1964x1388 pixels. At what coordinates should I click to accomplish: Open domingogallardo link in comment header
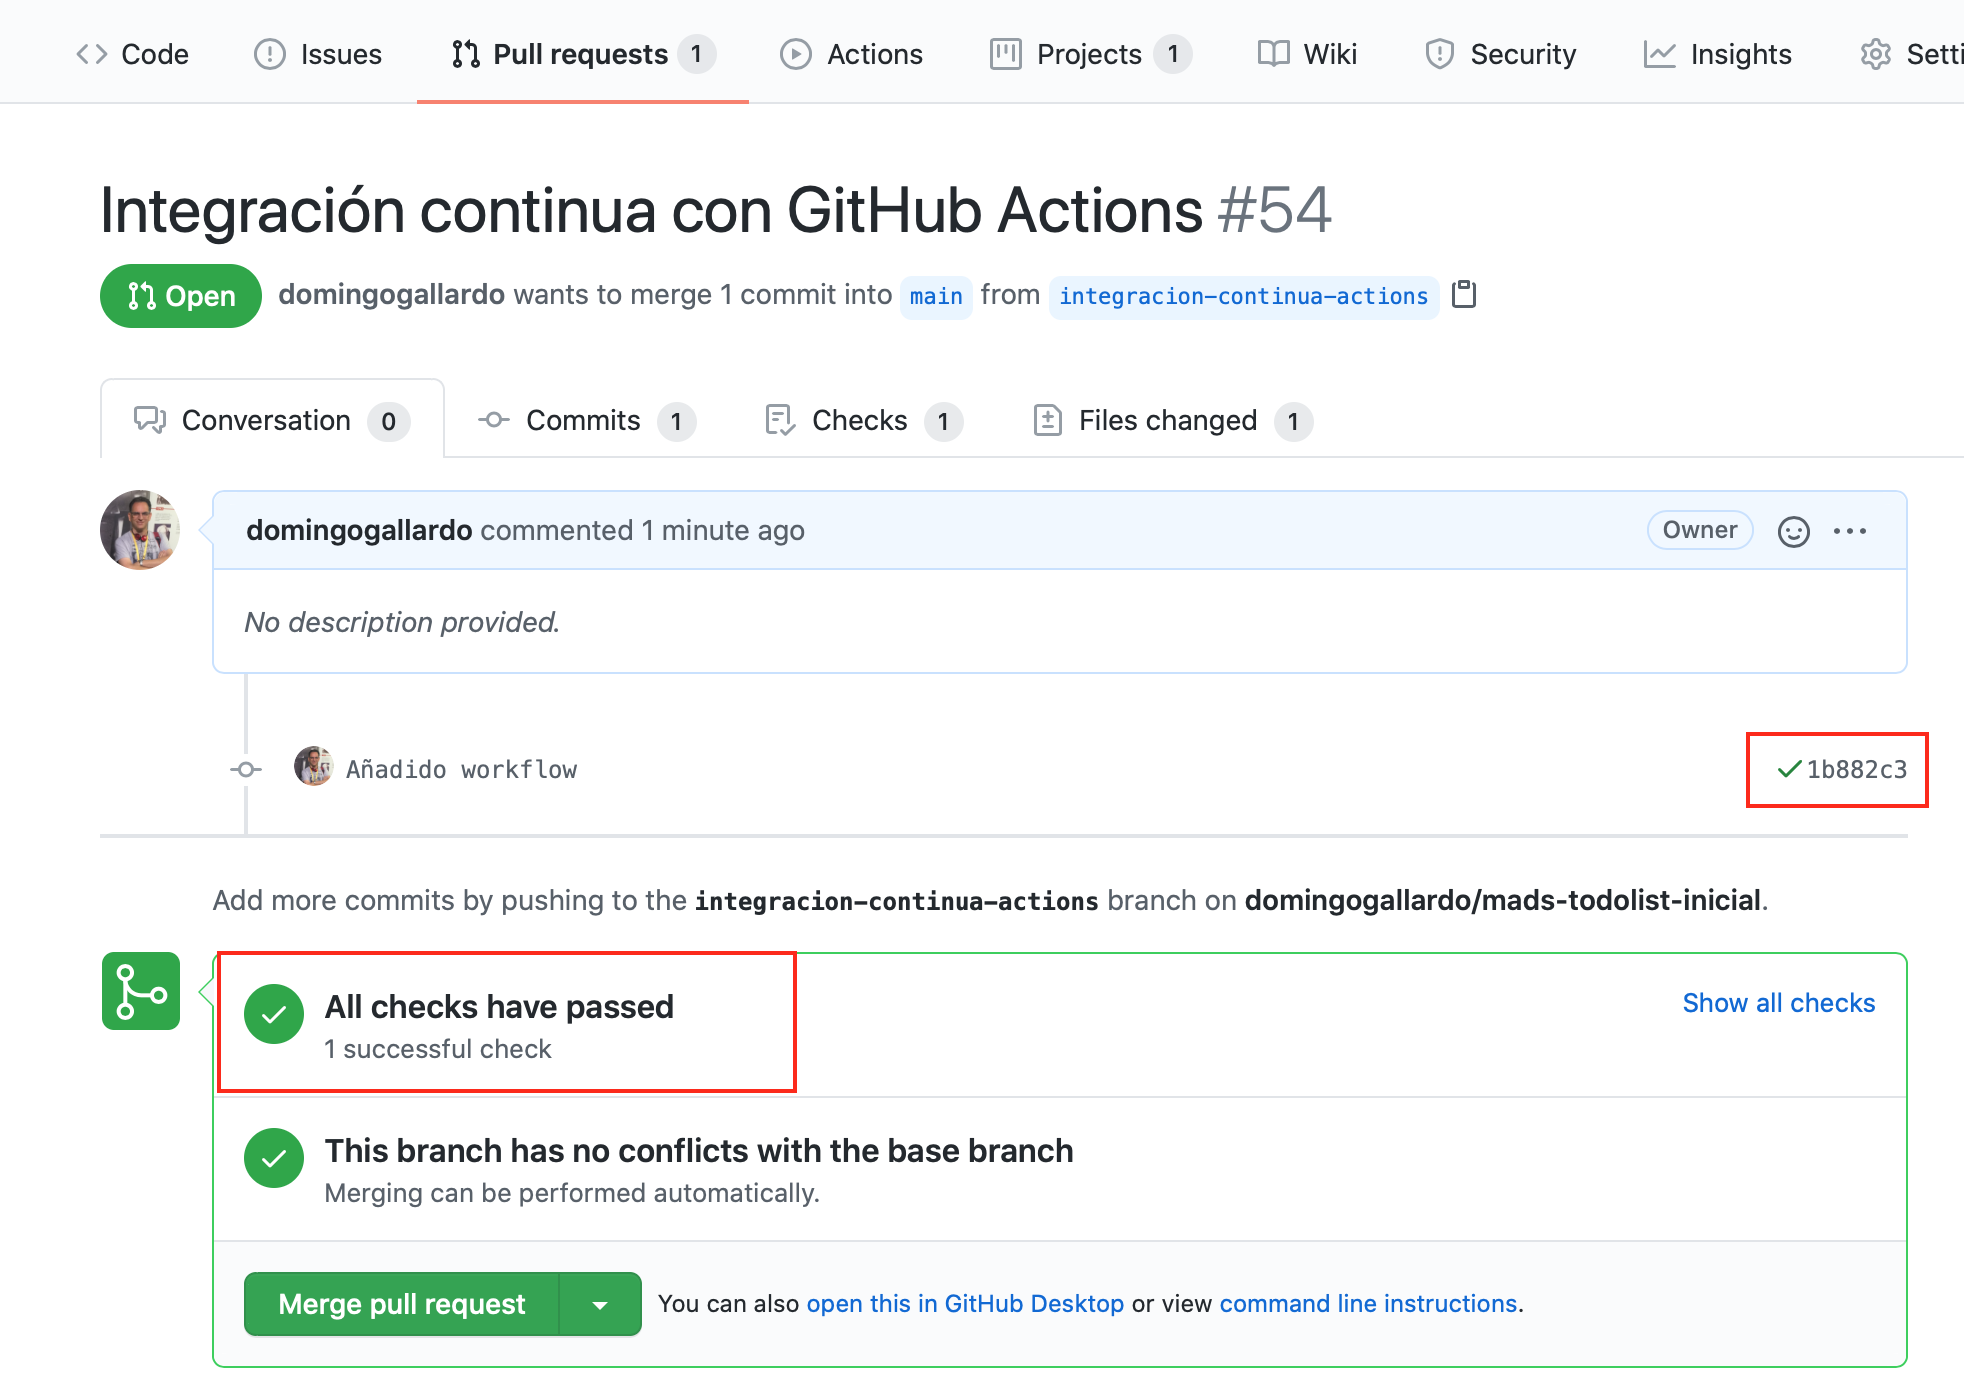(x=359, y=530)
